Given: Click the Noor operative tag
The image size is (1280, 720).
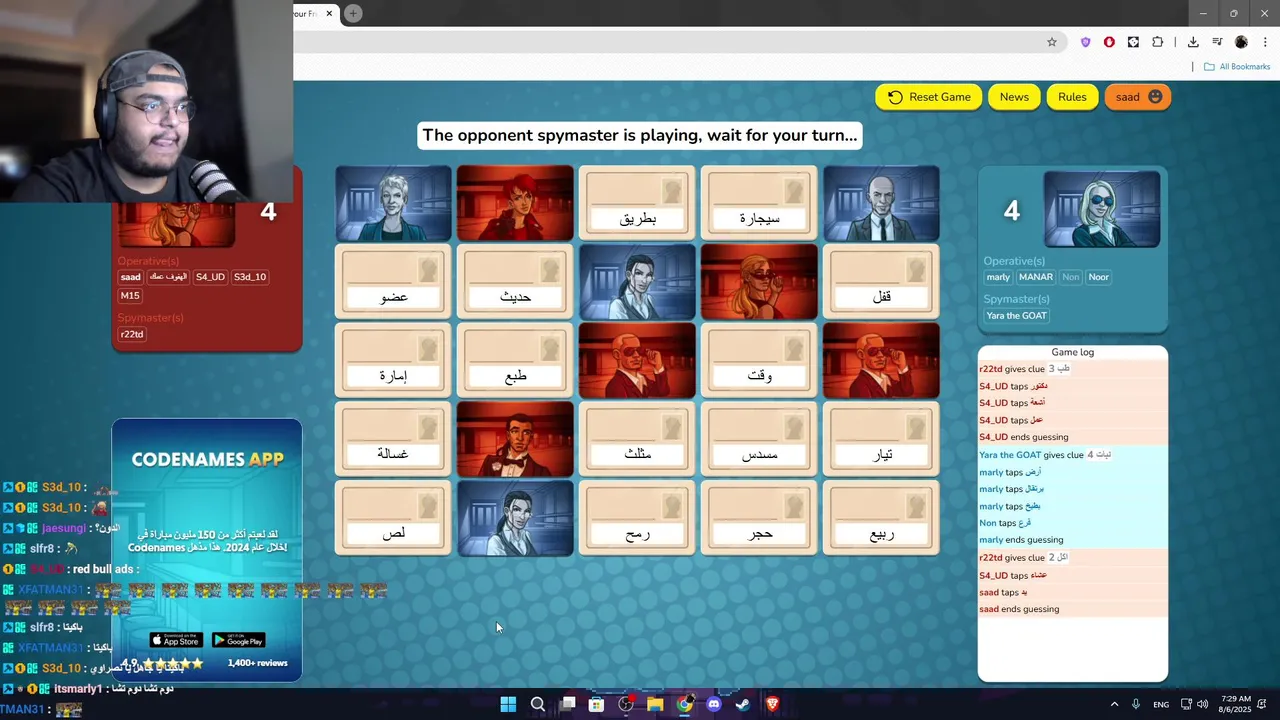Looking at the screenshot, I should click(1099, 277).
